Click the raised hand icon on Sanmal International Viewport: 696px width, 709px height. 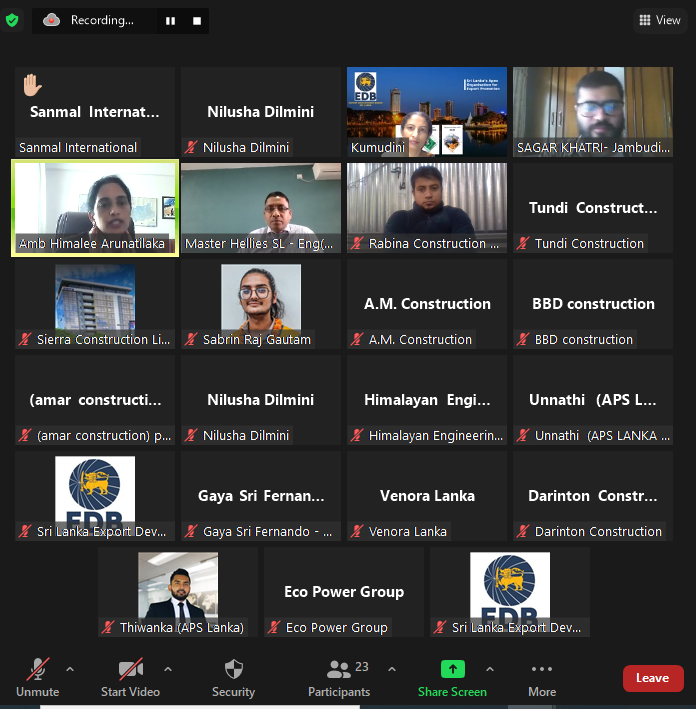(x=33, y=85)
